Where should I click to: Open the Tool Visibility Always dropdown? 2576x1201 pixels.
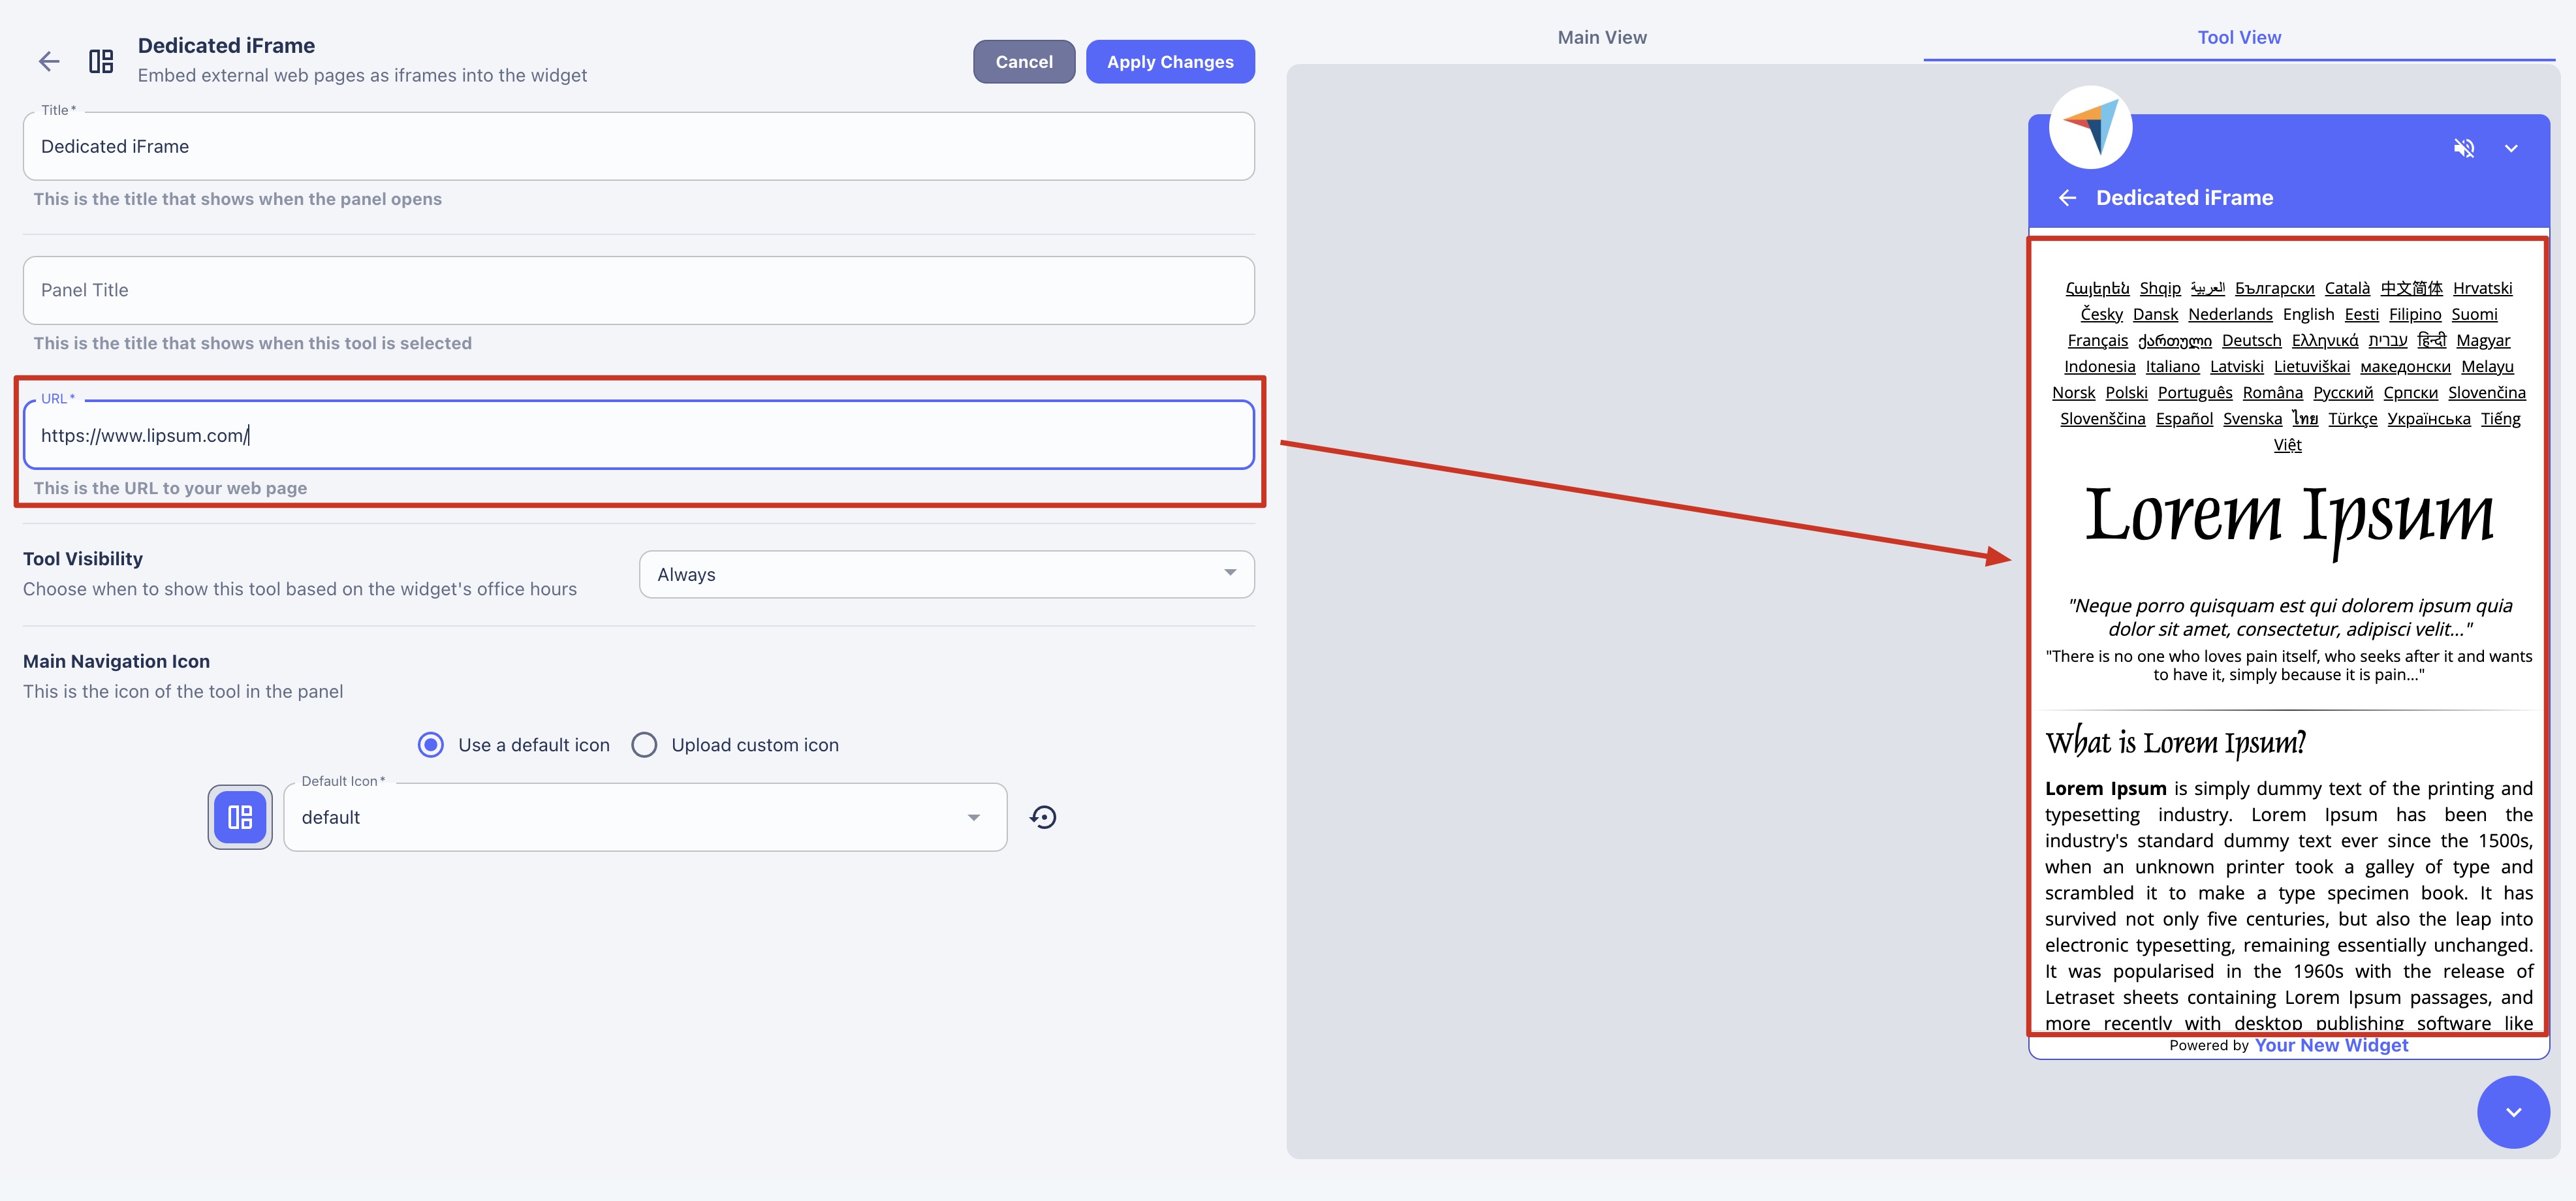[x=946, y=574]
